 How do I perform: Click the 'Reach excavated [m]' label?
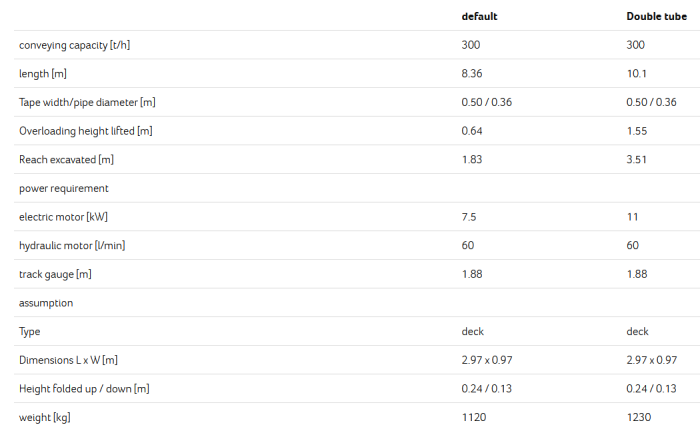(66, 160)
